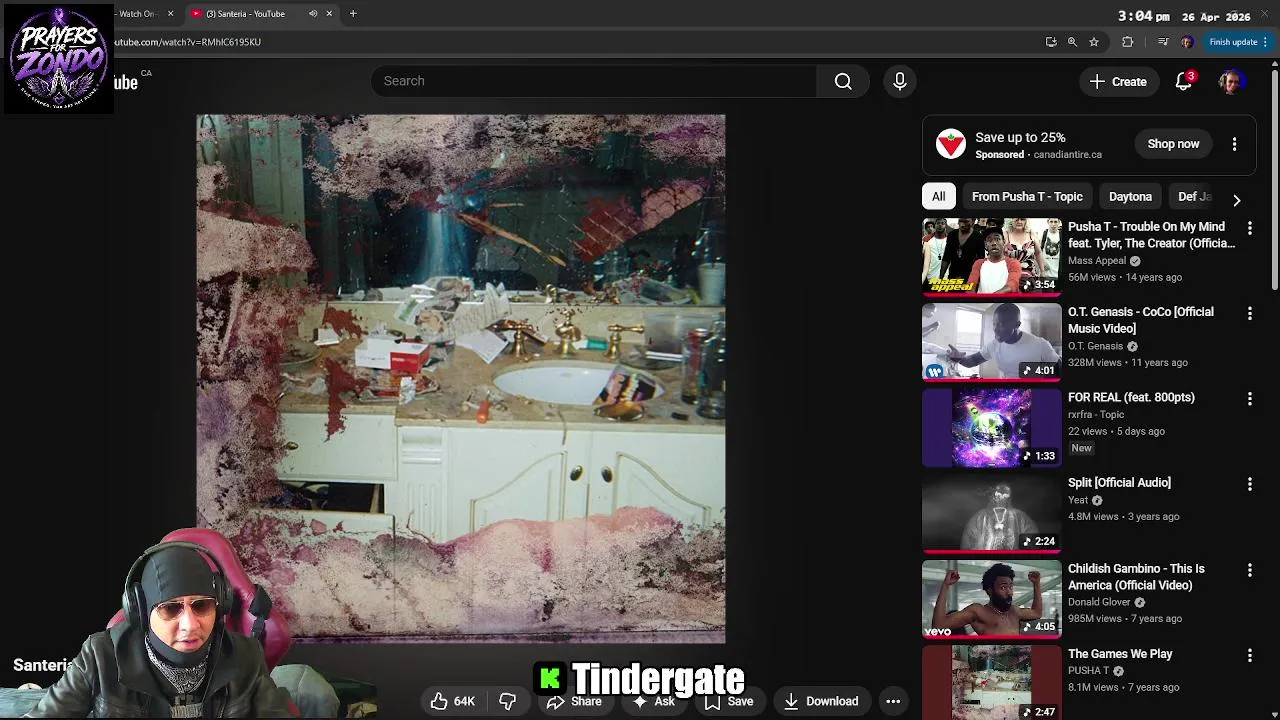Like the video with 64K thumbs up
This screenshot has width=1280, height=720.
452,701
